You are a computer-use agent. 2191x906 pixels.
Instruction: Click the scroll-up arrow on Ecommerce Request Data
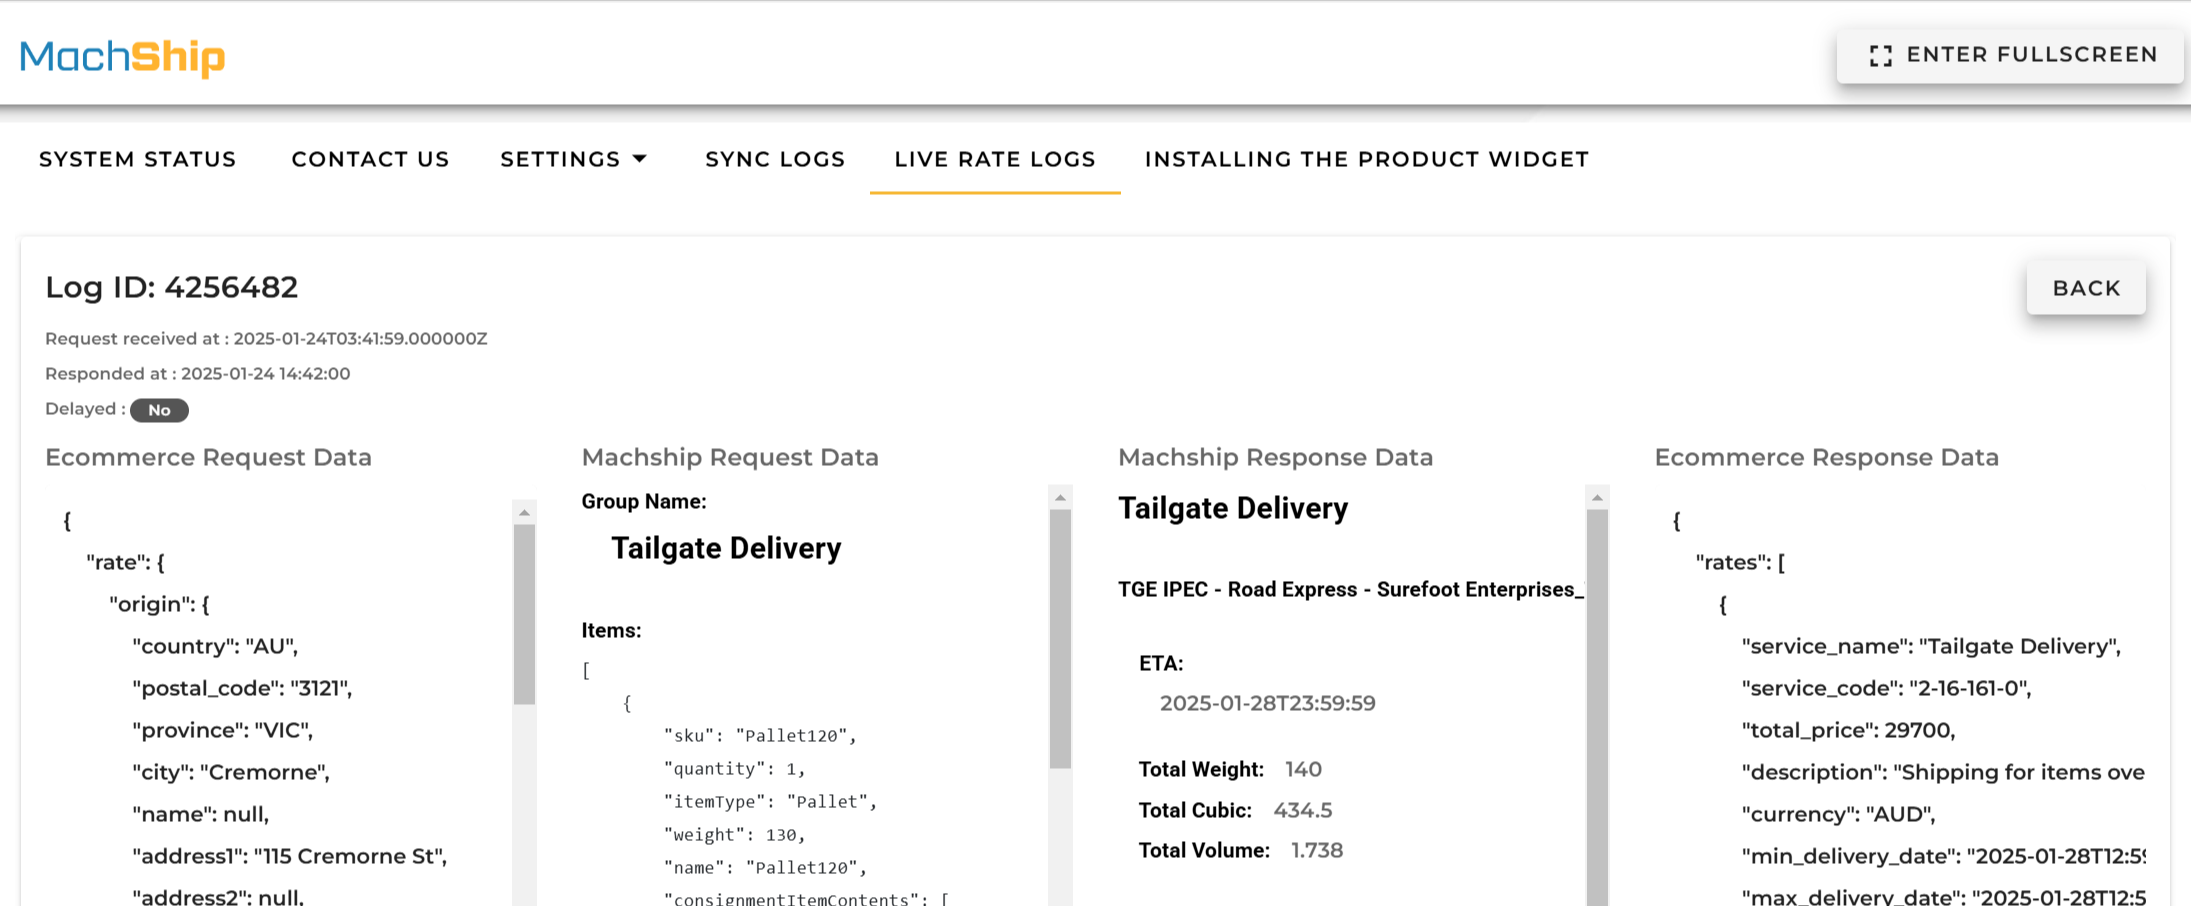(x=523, y=513)
